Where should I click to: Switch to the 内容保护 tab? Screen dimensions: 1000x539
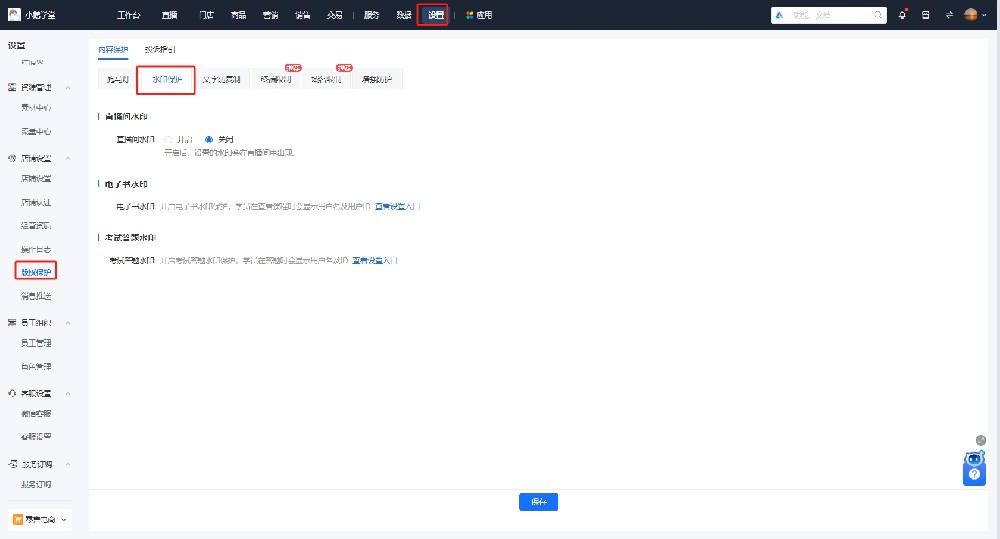pos(113,50)
